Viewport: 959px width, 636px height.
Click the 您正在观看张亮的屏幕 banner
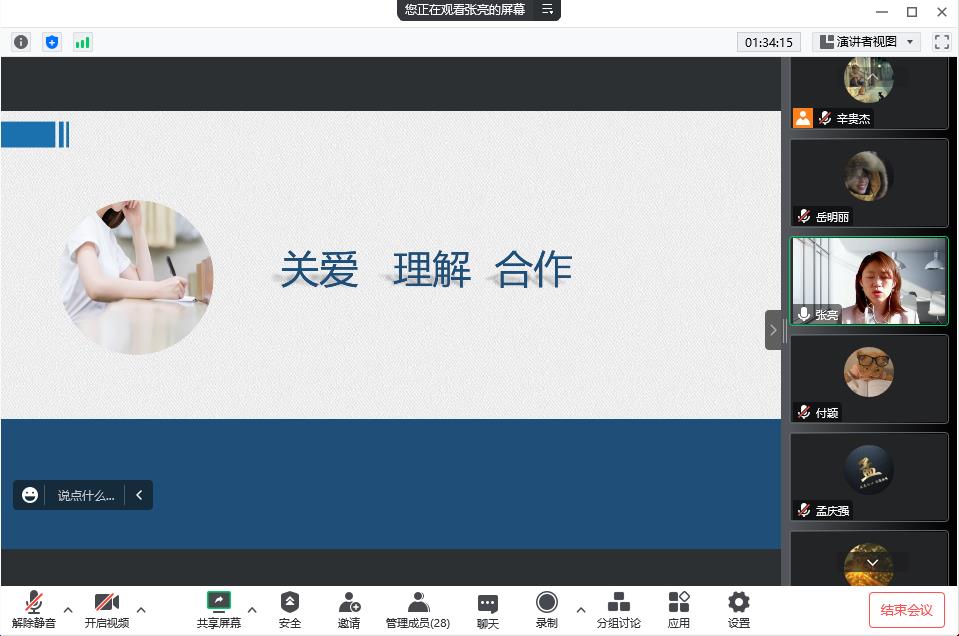pos(465,9)
